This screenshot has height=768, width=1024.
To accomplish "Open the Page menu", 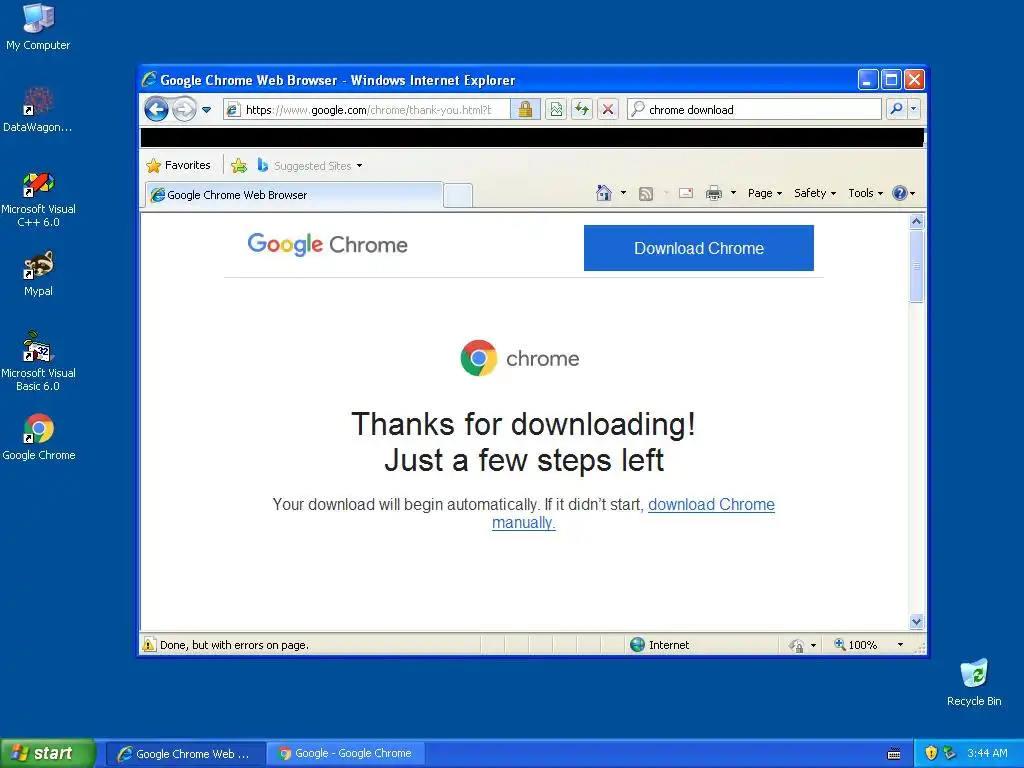I will click(765, 193).
